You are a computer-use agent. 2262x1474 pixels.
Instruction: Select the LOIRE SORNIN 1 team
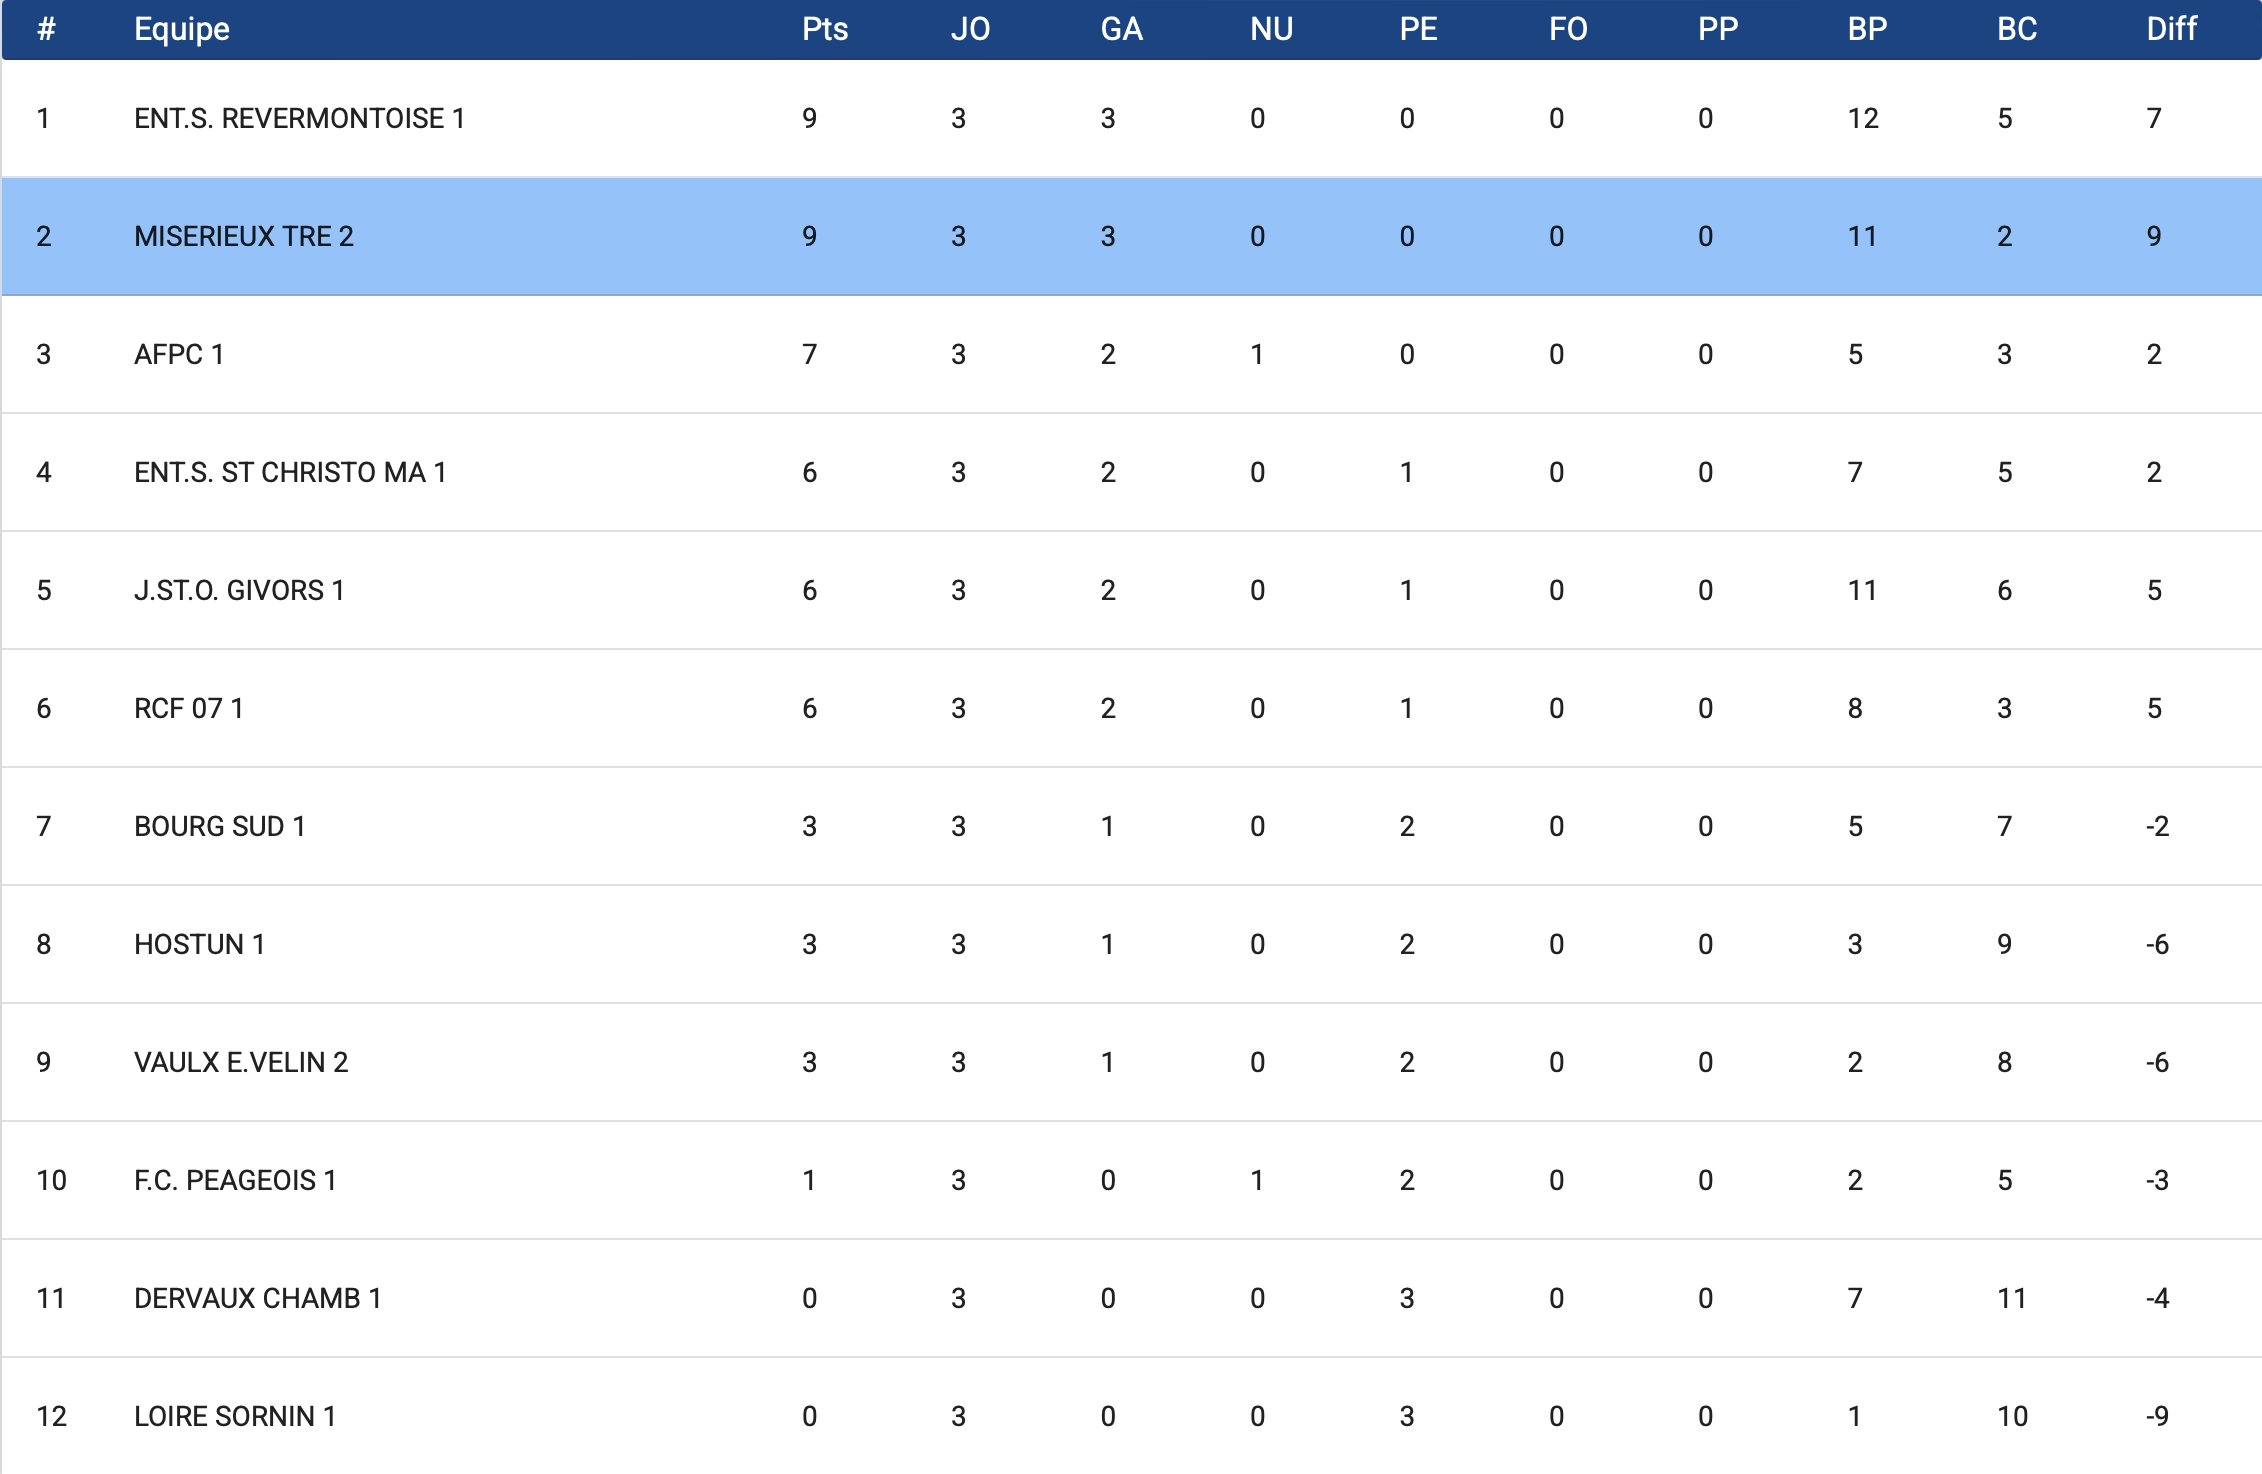tap(235, 1416)
